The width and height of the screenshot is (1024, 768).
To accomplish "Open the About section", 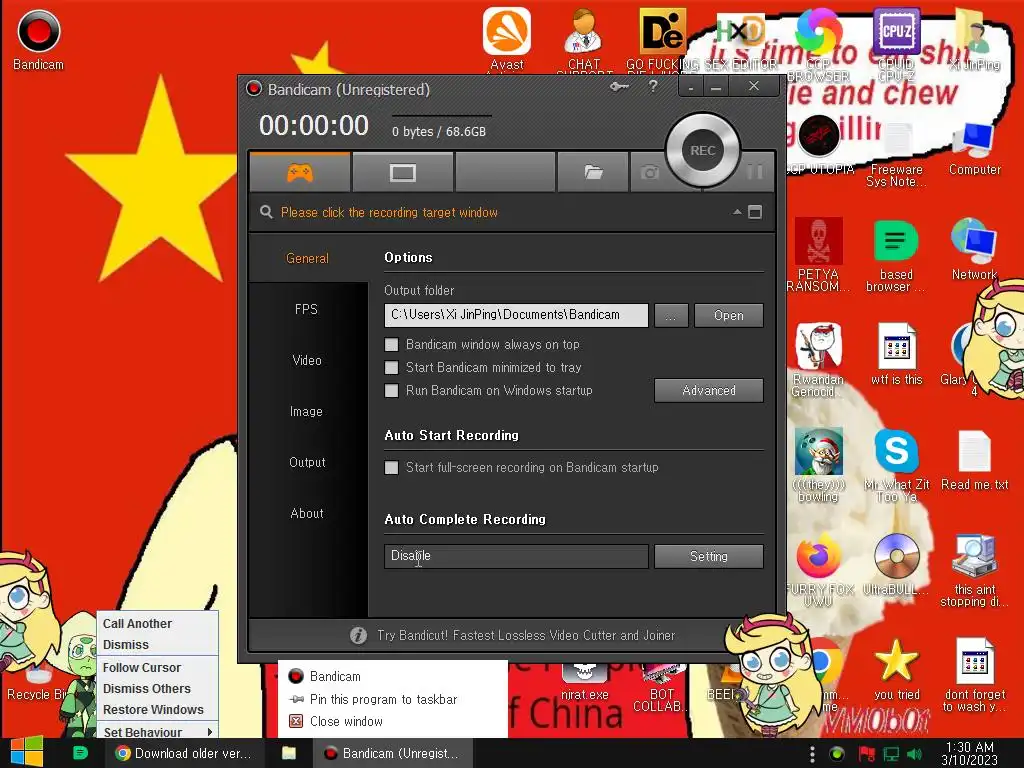I will (307, 513).
